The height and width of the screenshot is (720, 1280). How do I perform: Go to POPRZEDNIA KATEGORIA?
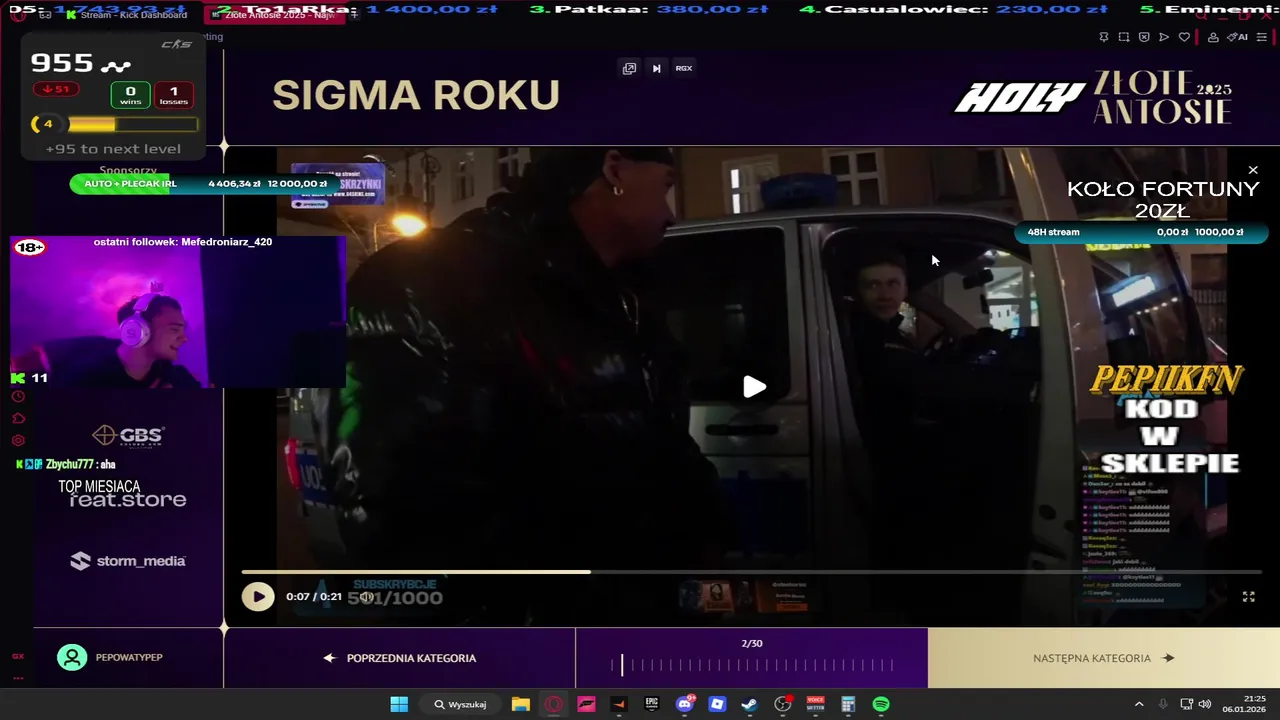coord(400,658)
